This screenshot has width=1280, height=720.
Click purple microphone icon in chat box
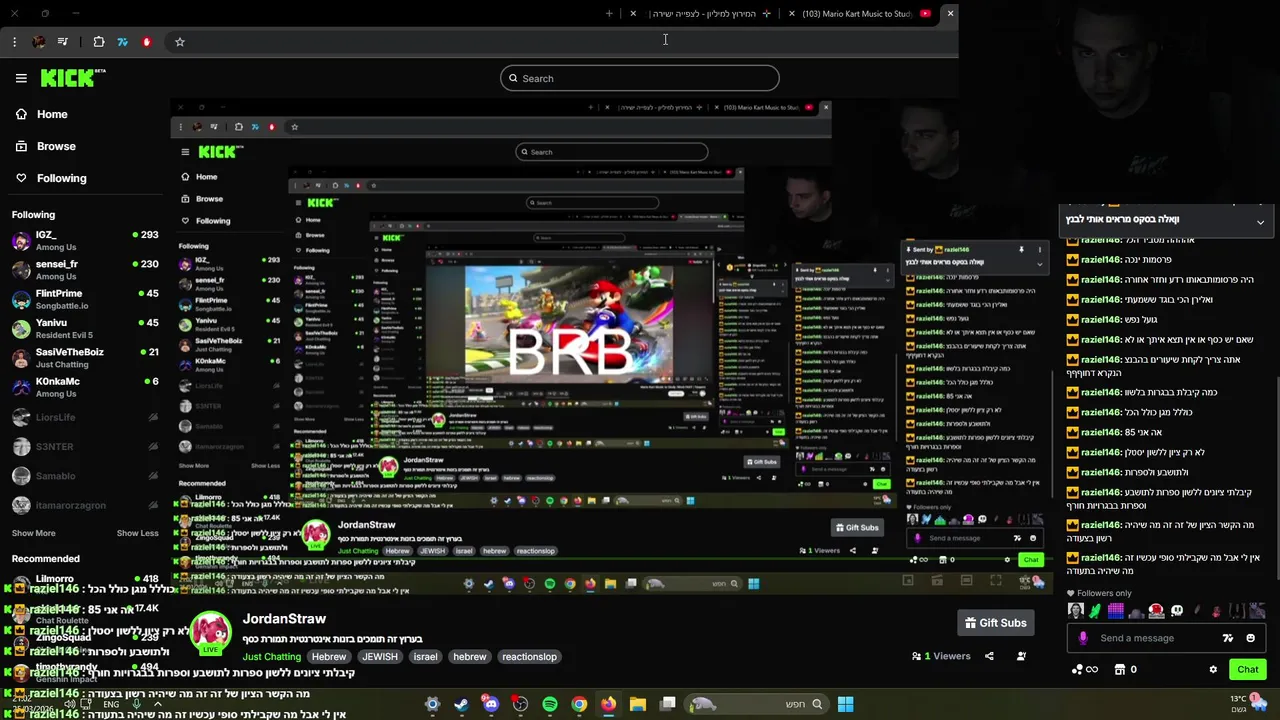[1083, 638]
